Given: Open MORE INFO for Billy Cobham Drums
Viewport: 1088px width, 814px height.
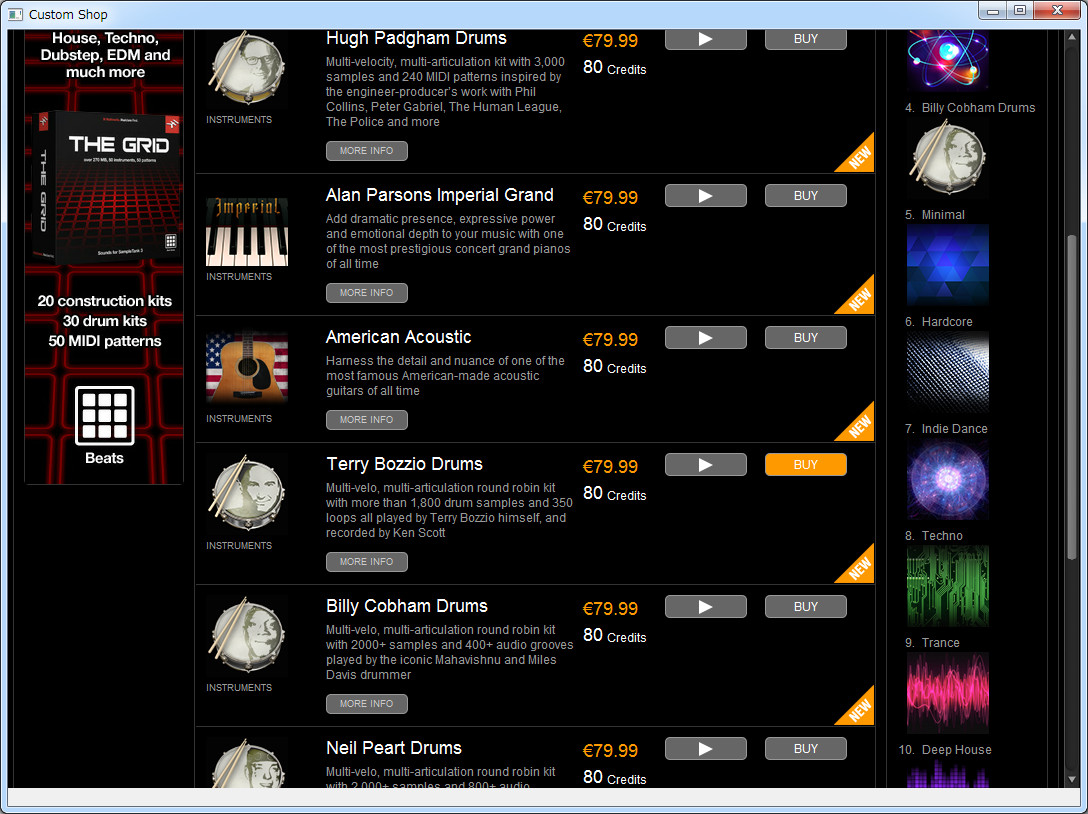Looking at the screenshot, I should pos(366,704).
